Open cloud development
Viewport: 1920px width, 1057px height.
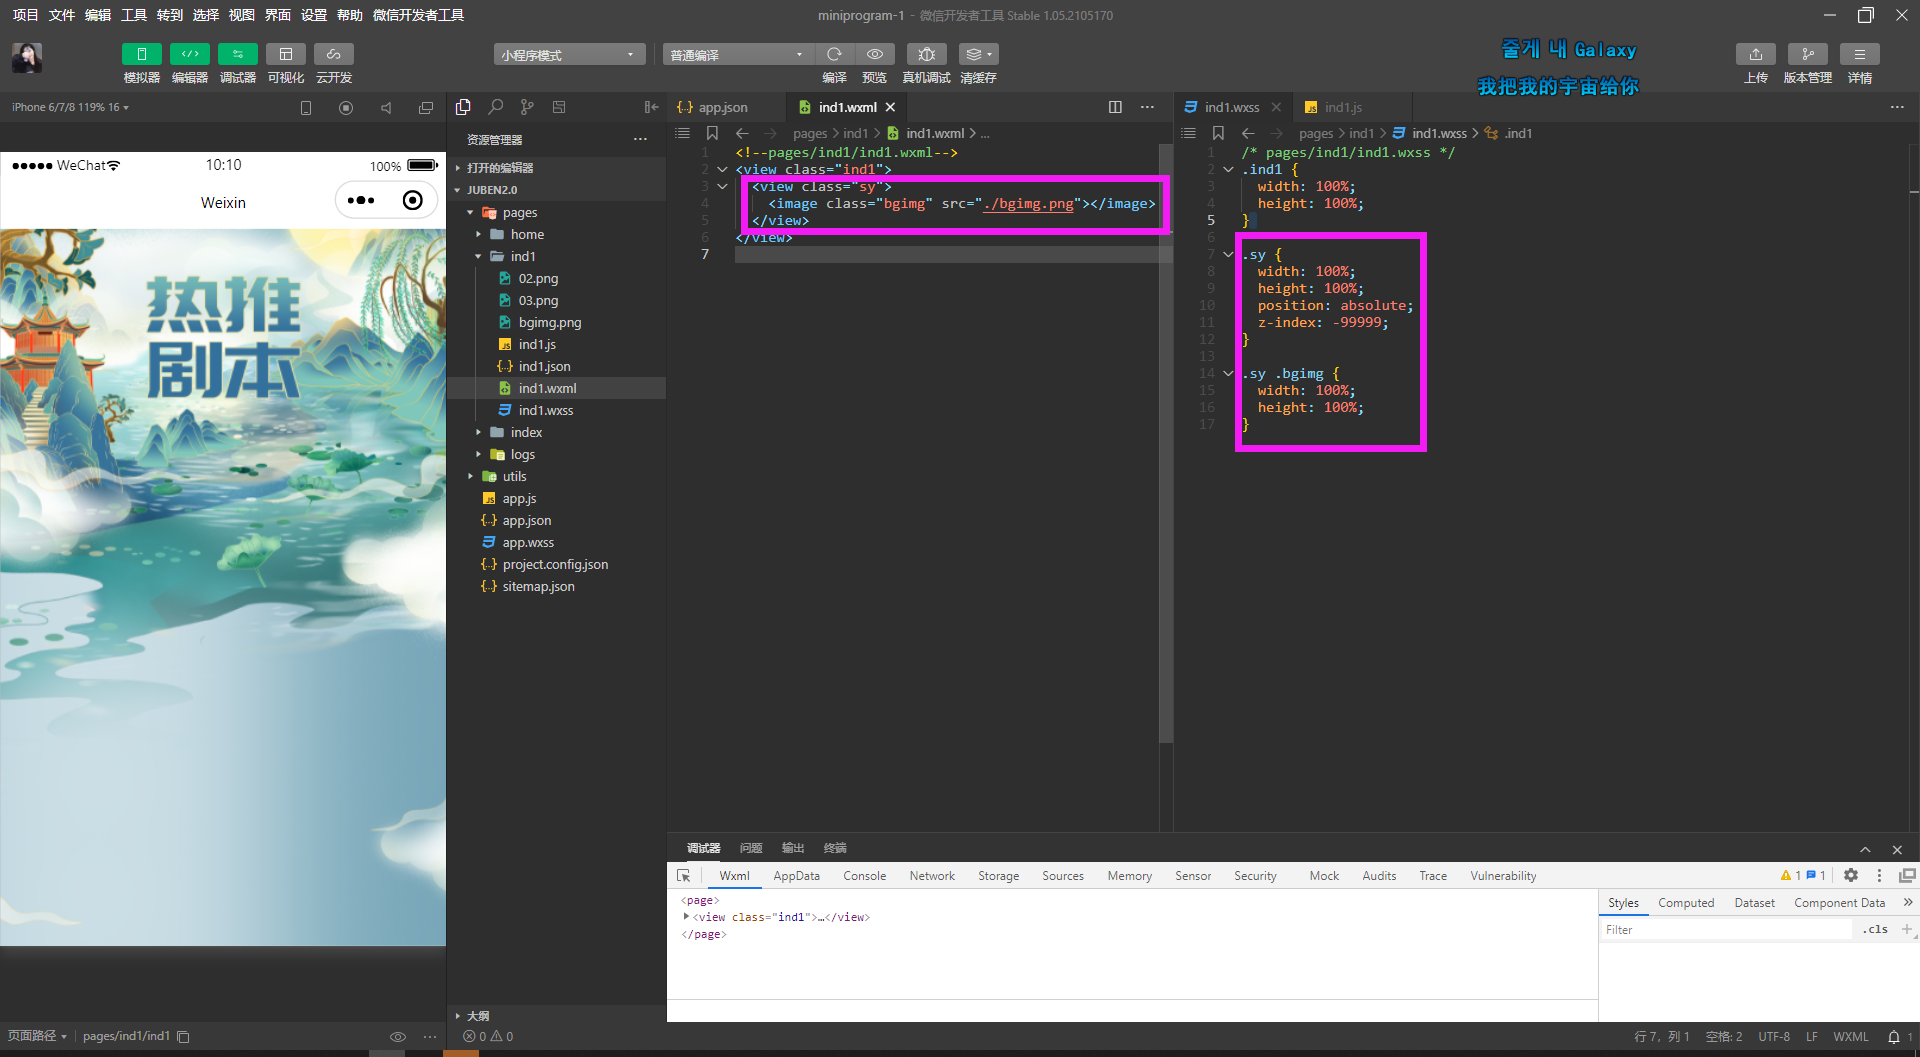[x=333, y=54]
